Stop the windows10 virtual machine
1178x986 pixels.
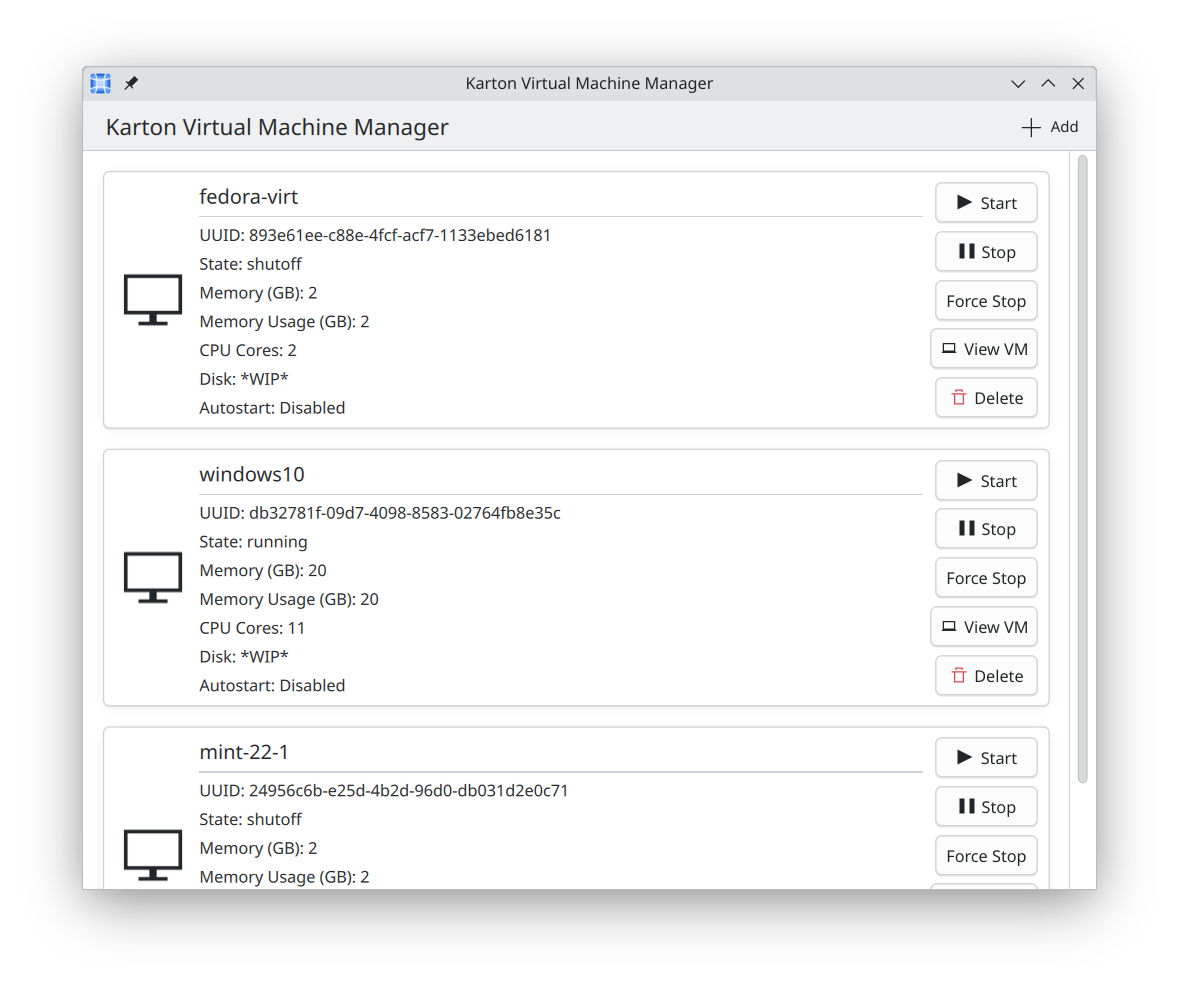click(x=986, y=529)
